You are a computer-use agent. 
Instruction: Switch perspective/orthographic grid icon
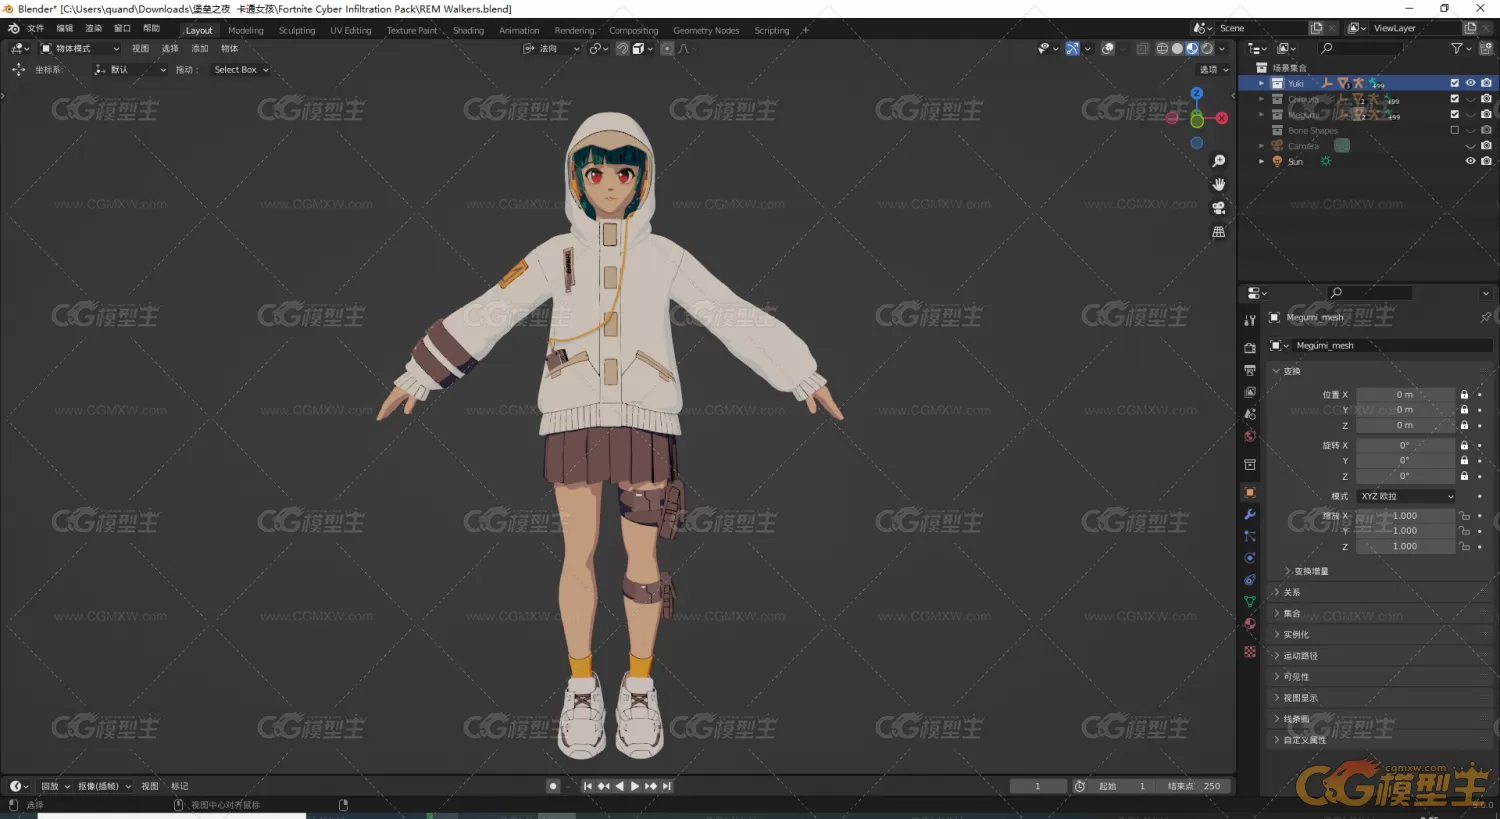coord(1219,232)
